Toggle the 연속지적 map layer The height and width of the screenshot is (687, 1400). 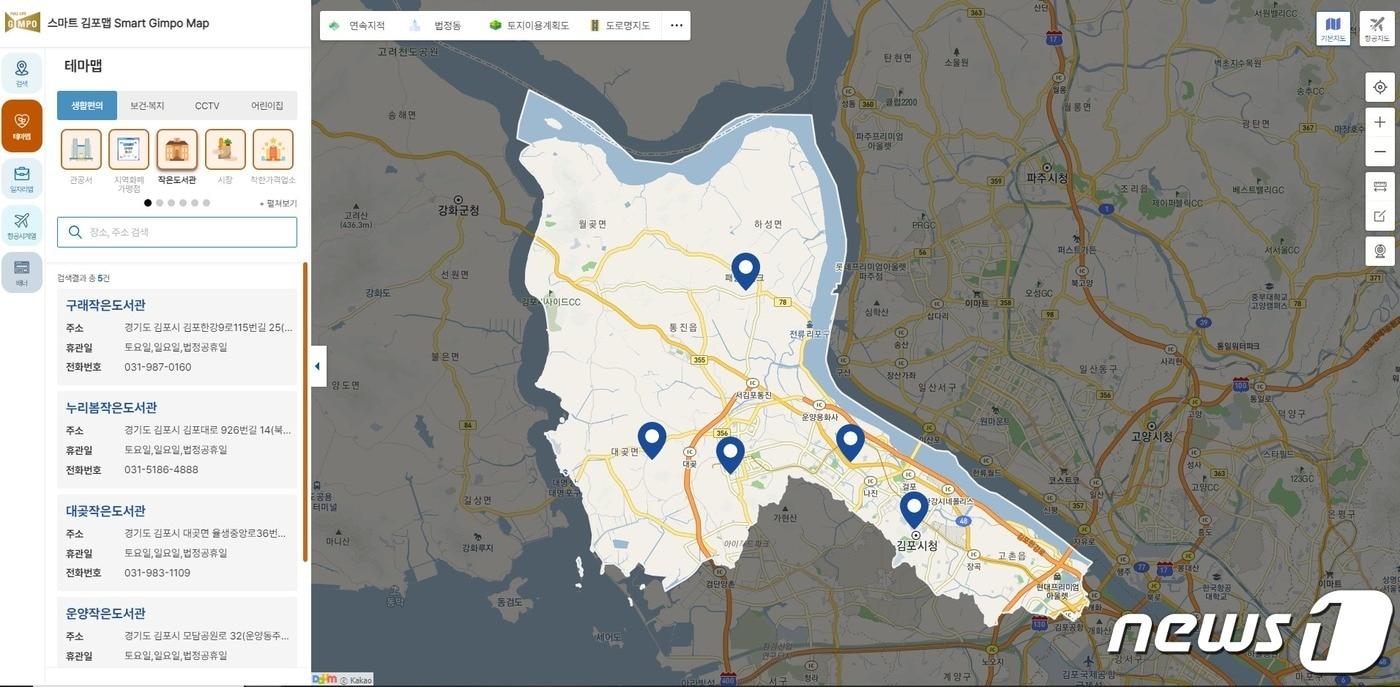pyautogui.click(x=357, y=26)
